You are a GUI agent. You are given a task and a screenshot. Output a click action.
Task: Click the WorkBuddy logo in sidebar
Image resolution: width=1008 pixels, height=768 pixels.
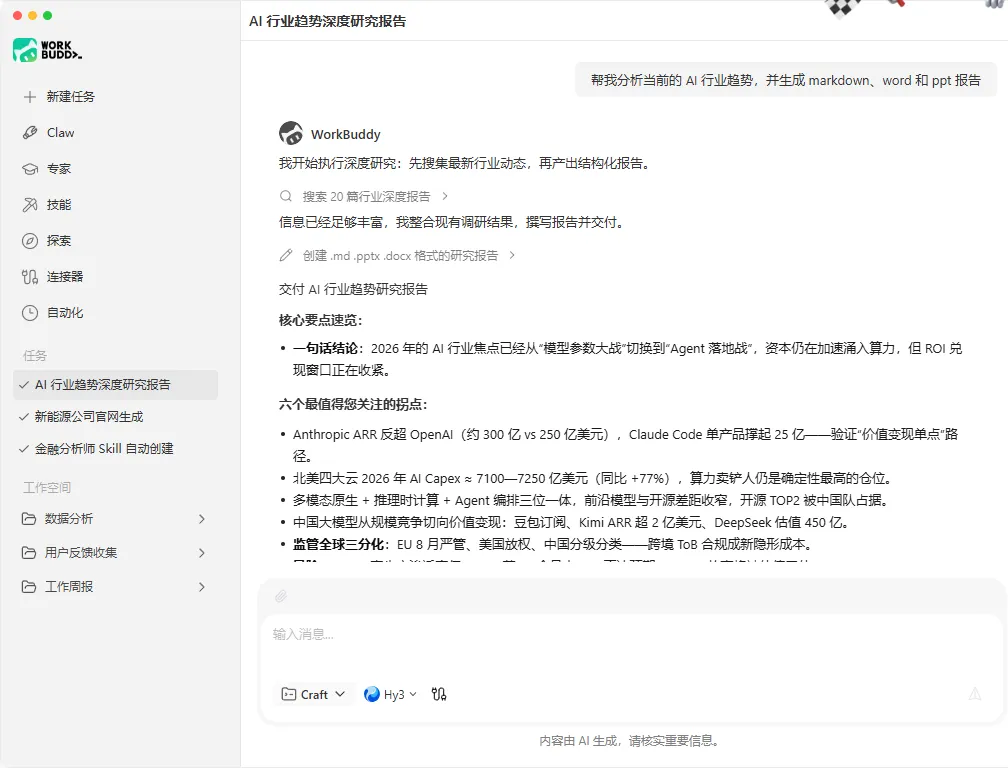pyautogui.click(x=47, y=49)
